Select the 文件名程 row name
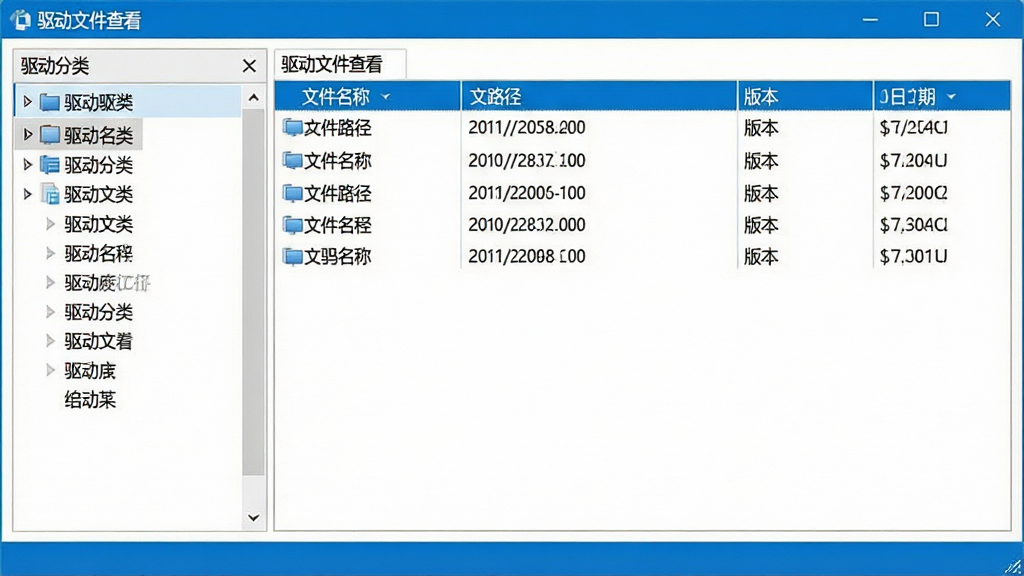The width and height of the screenshot is (1024, 576). pos(338,225)
